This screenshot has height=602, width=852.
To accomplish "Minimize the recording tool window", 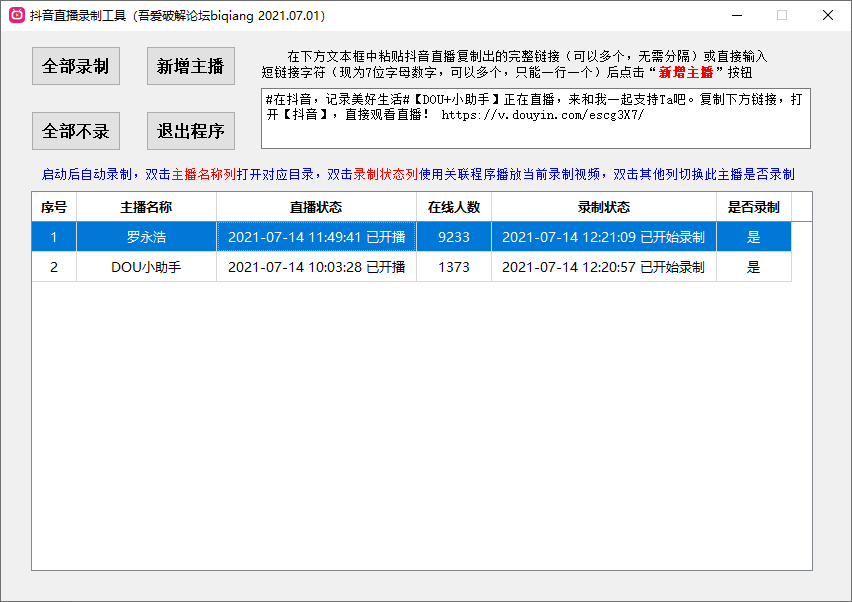I will (737, 15).
